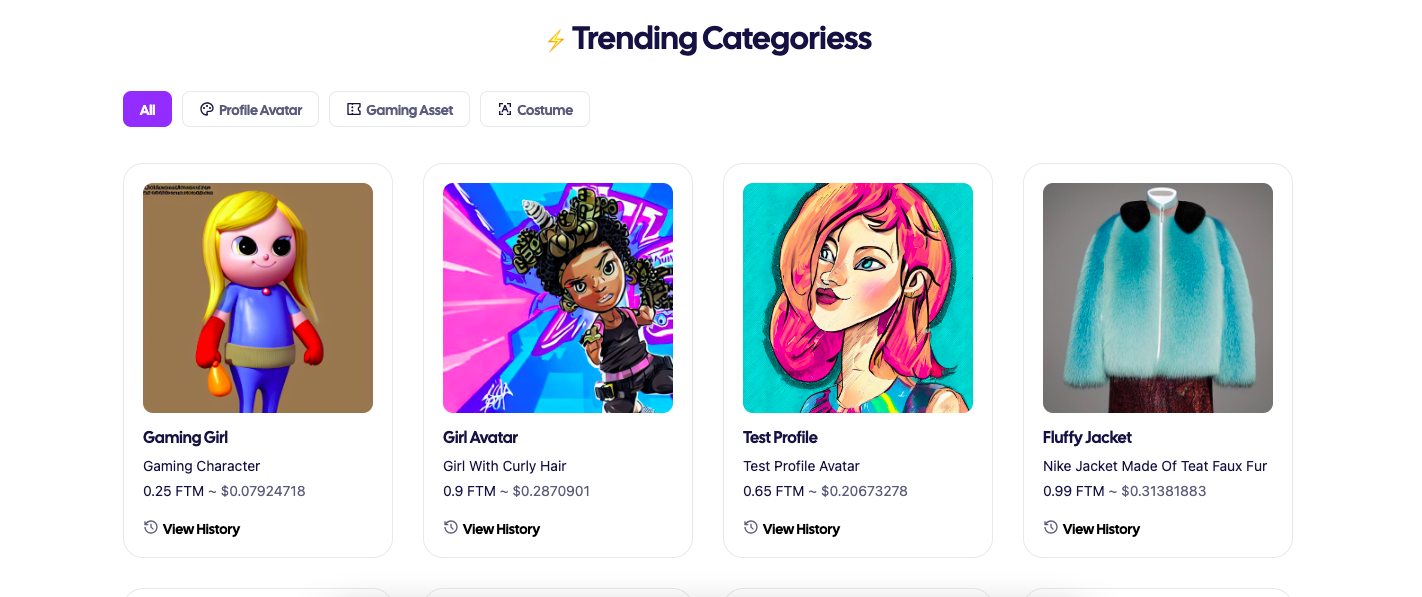Open the Girl Avatar curly hair image
1422x597 pixels.
[x=558, y=298]
